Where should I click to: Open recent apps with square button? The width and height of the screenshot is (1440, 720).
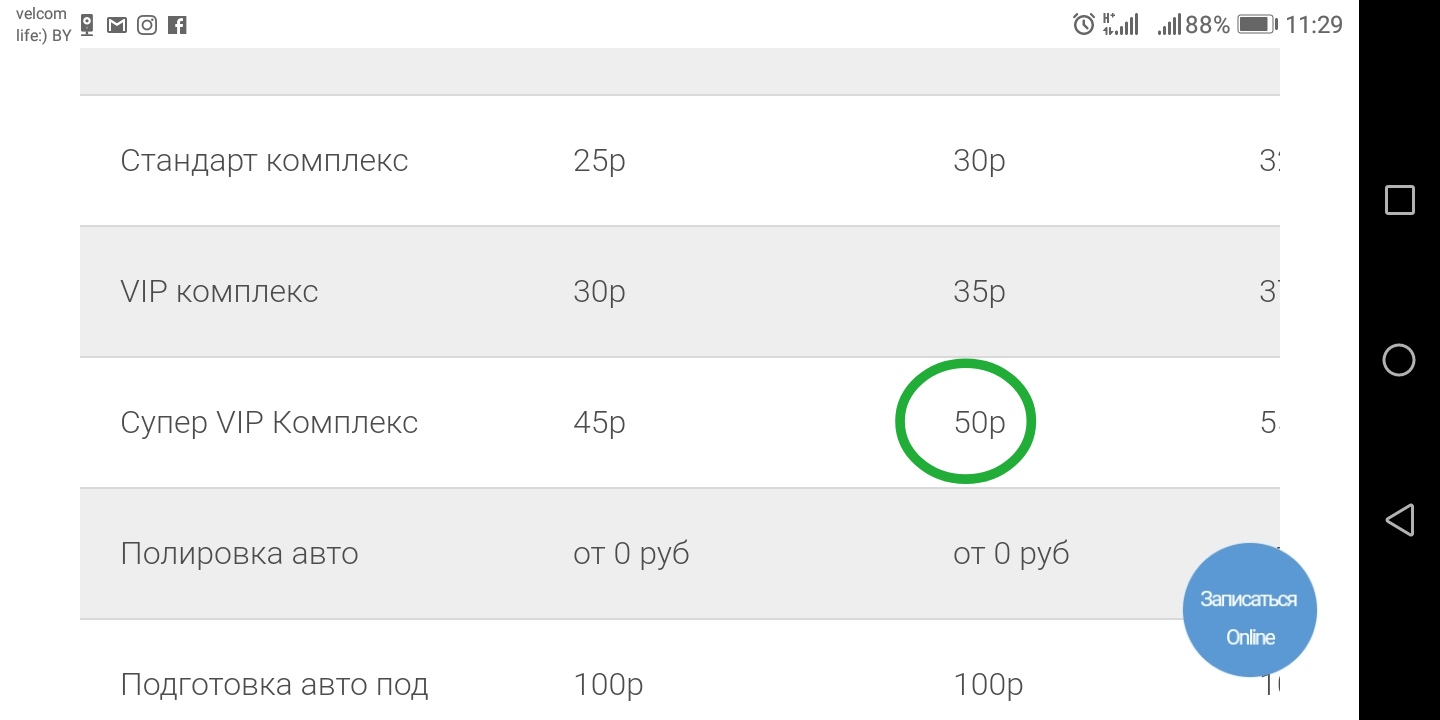[1399, 200]
